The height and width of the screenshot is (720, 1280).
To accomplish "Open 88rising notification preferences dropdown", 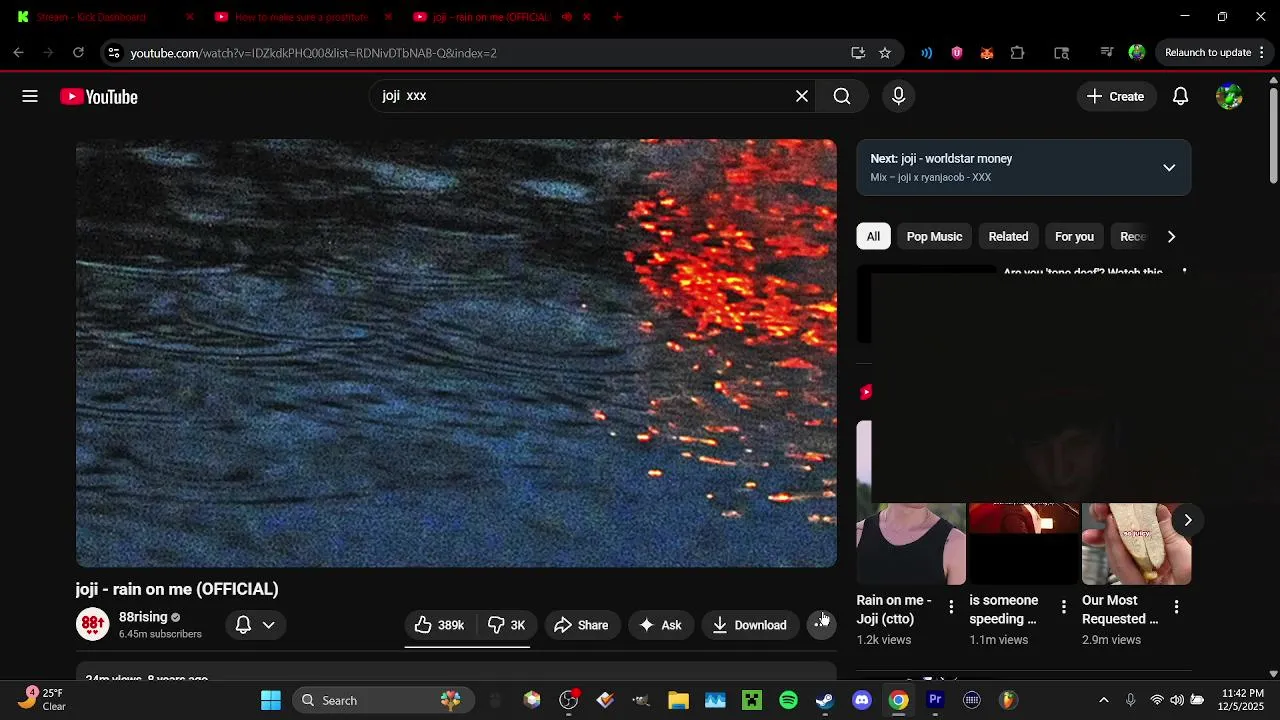I will click(x=255, y=625).
